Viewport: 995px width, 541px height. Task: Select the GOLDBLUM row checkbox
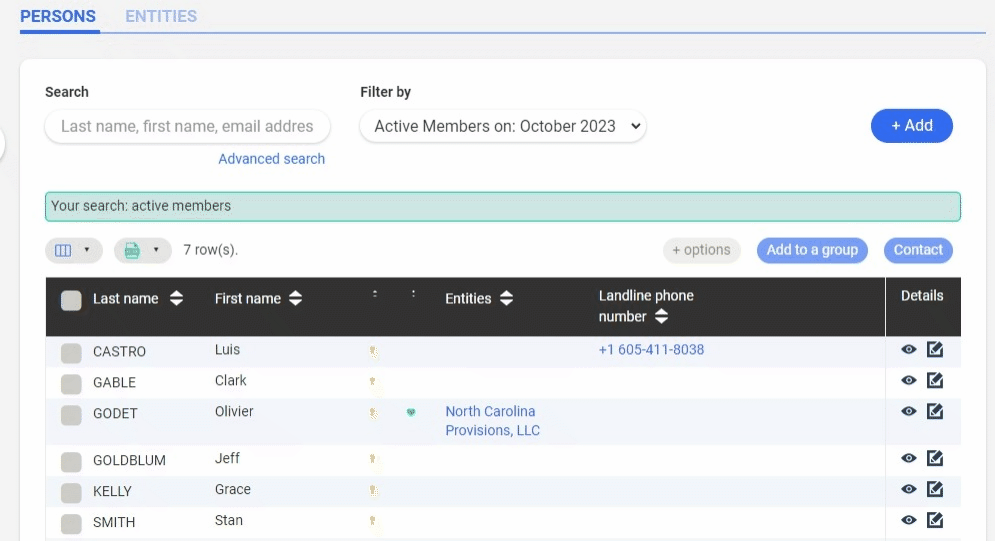(x=71, y=462)
